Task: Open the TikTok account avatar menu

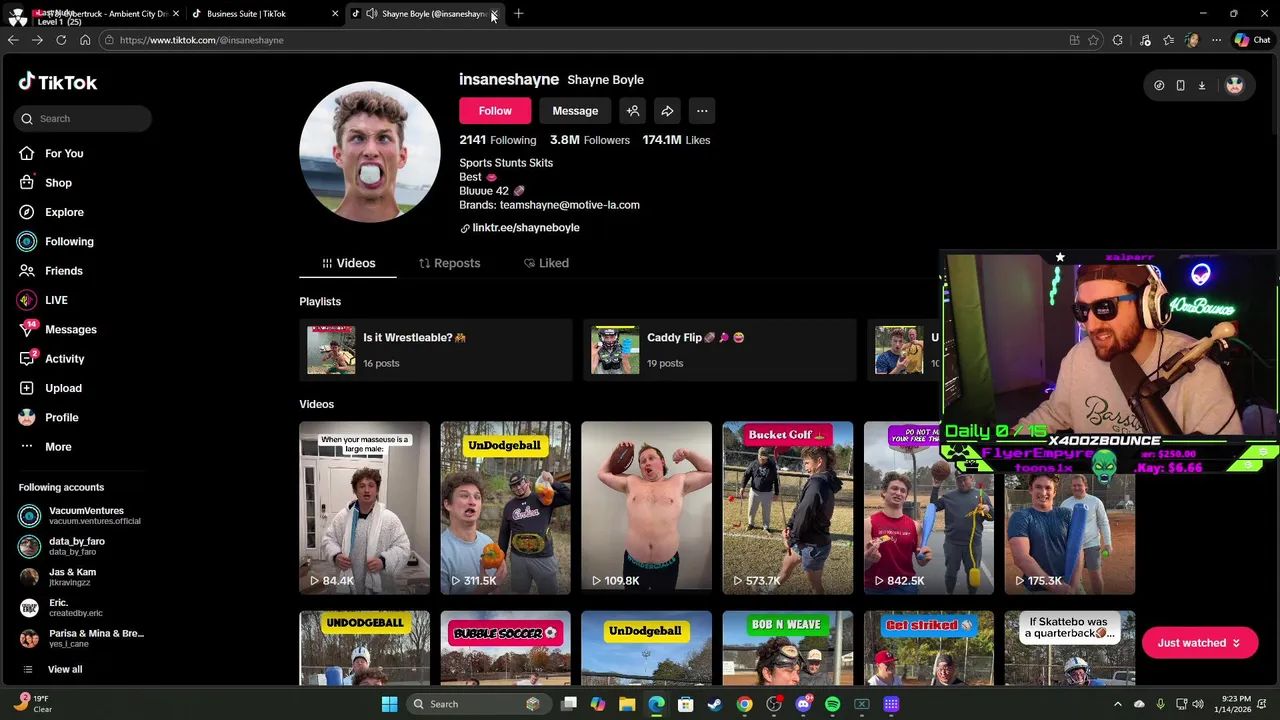Action: point(1235,85)
